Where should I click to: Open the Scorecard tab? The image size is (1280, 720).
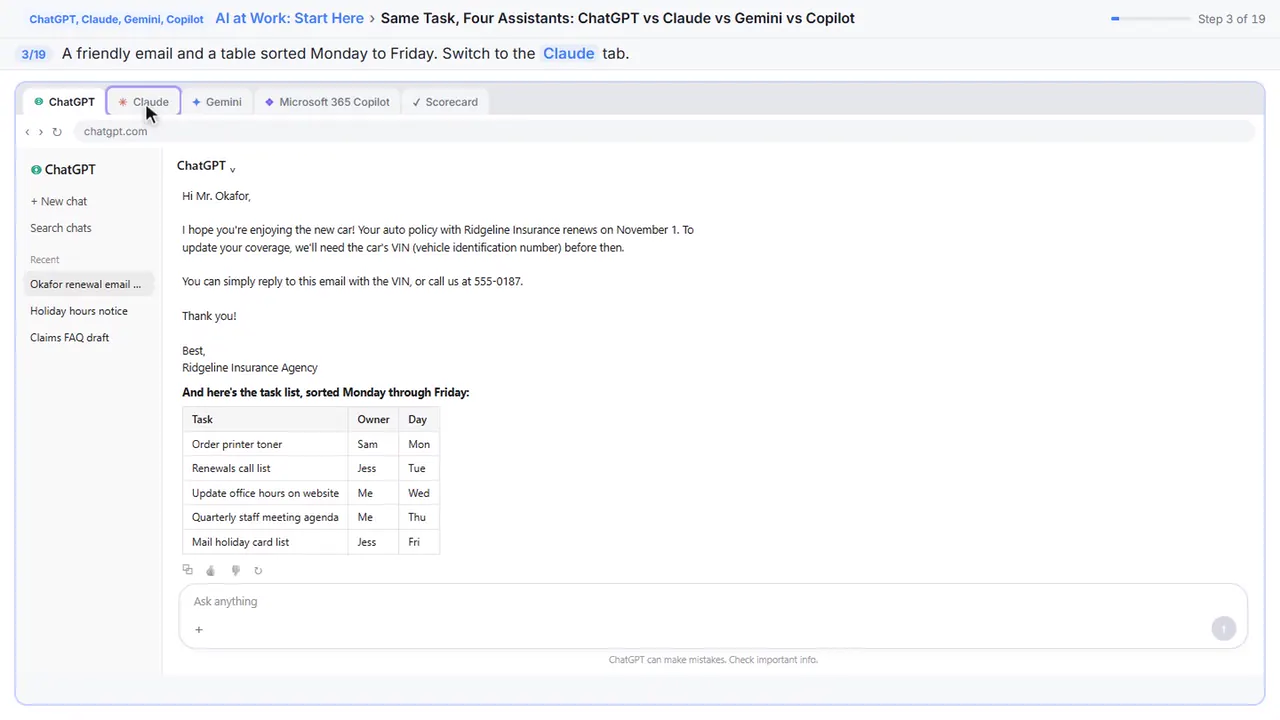pyautogui.click(x=445, y=102)
